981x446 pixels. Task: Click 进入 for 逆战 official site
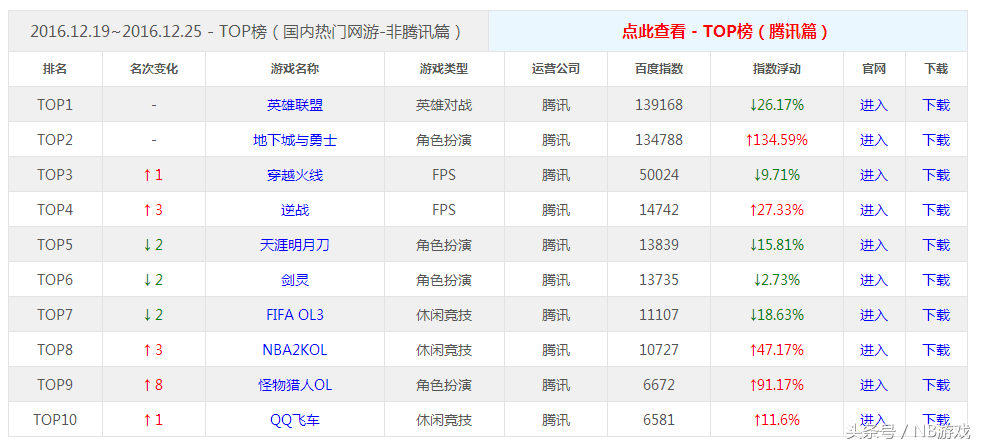pos(874,210)
